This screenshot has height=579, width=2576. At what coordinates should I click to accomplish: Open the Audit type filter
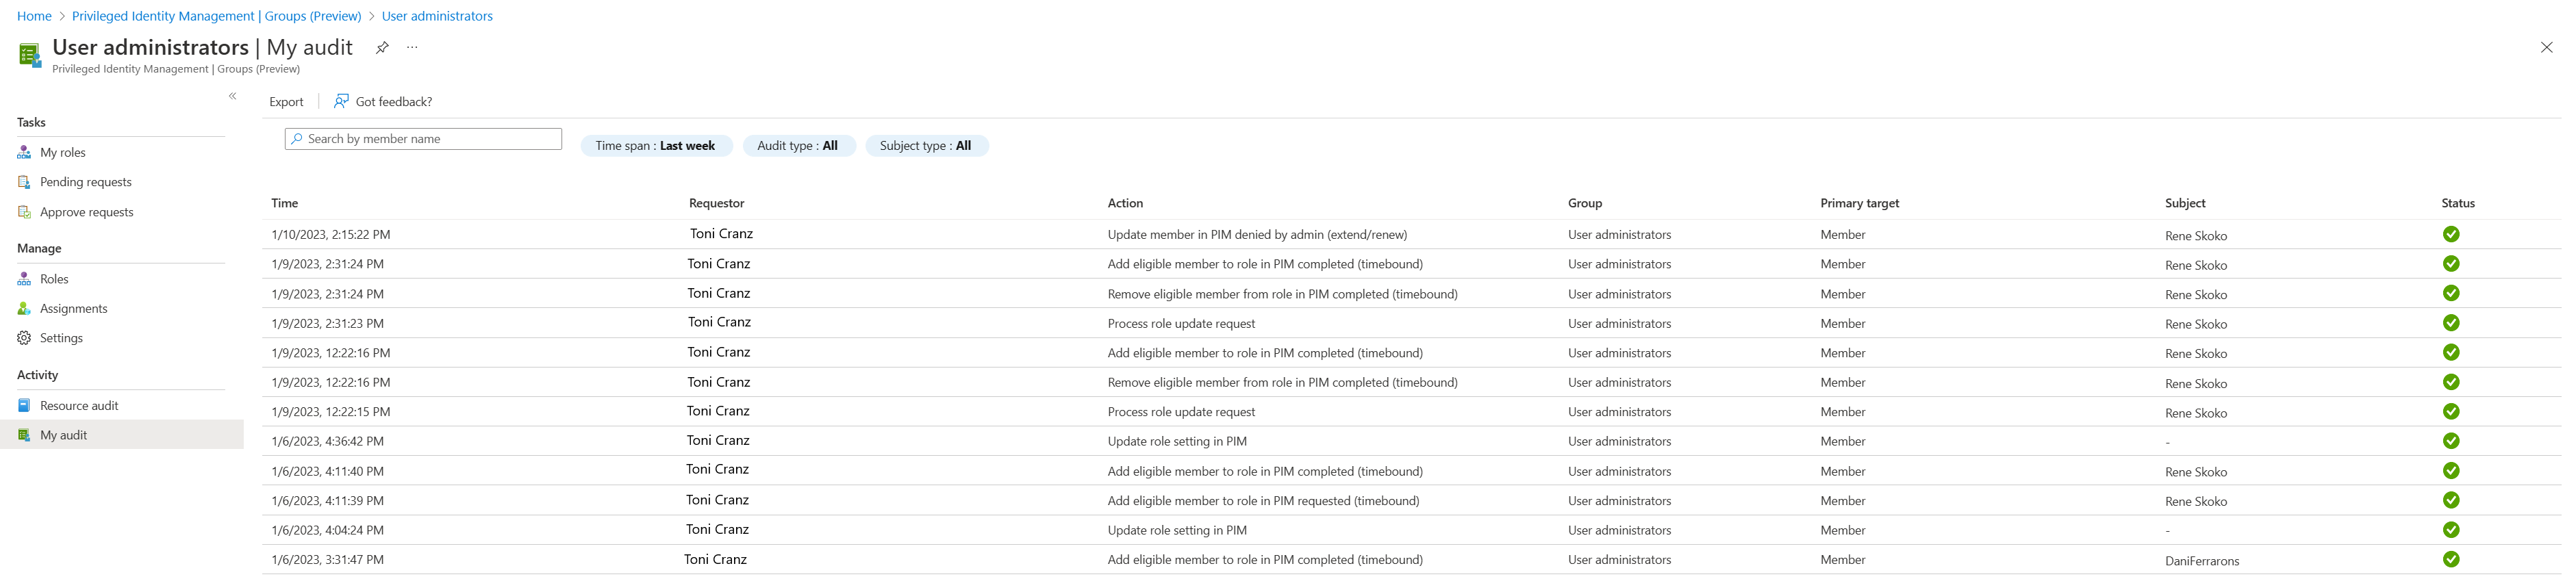coord(797,146)
